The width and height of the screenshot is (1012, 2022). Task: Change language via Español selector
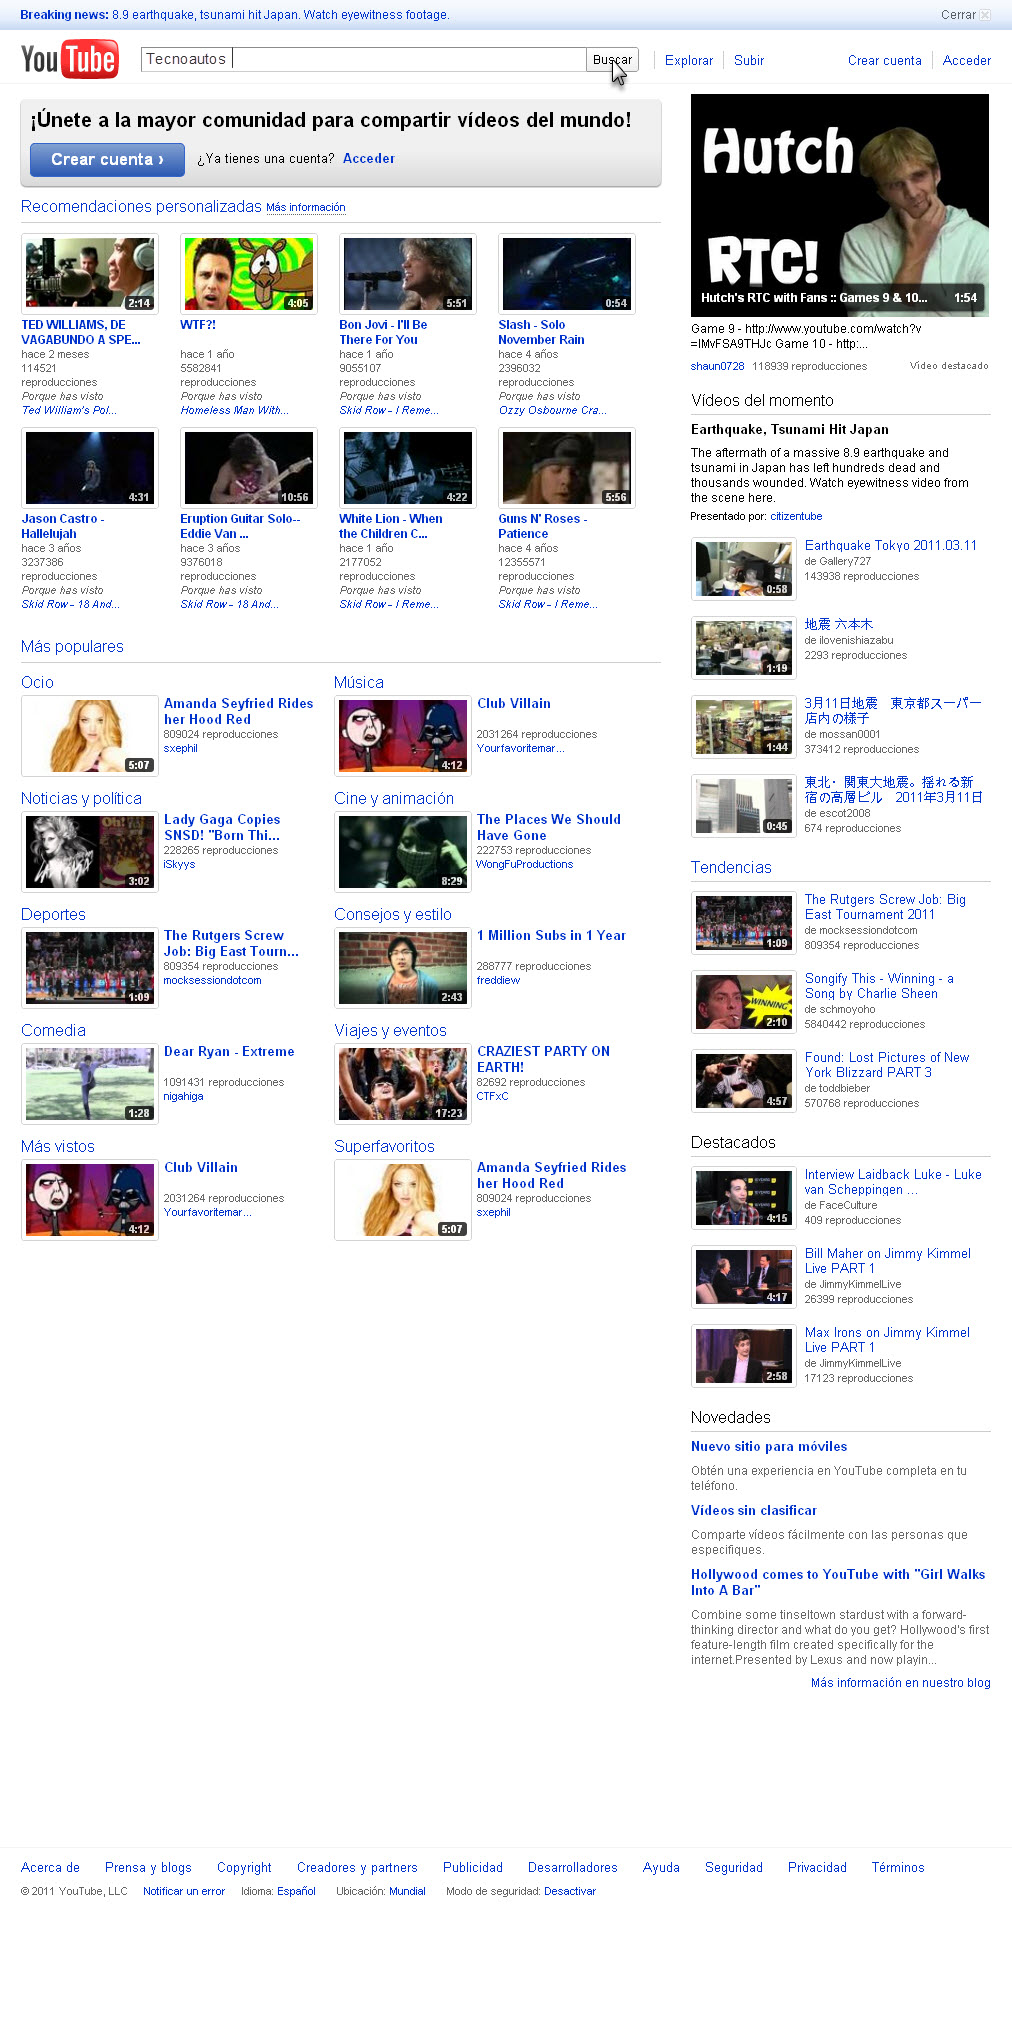coord(296,1891)
